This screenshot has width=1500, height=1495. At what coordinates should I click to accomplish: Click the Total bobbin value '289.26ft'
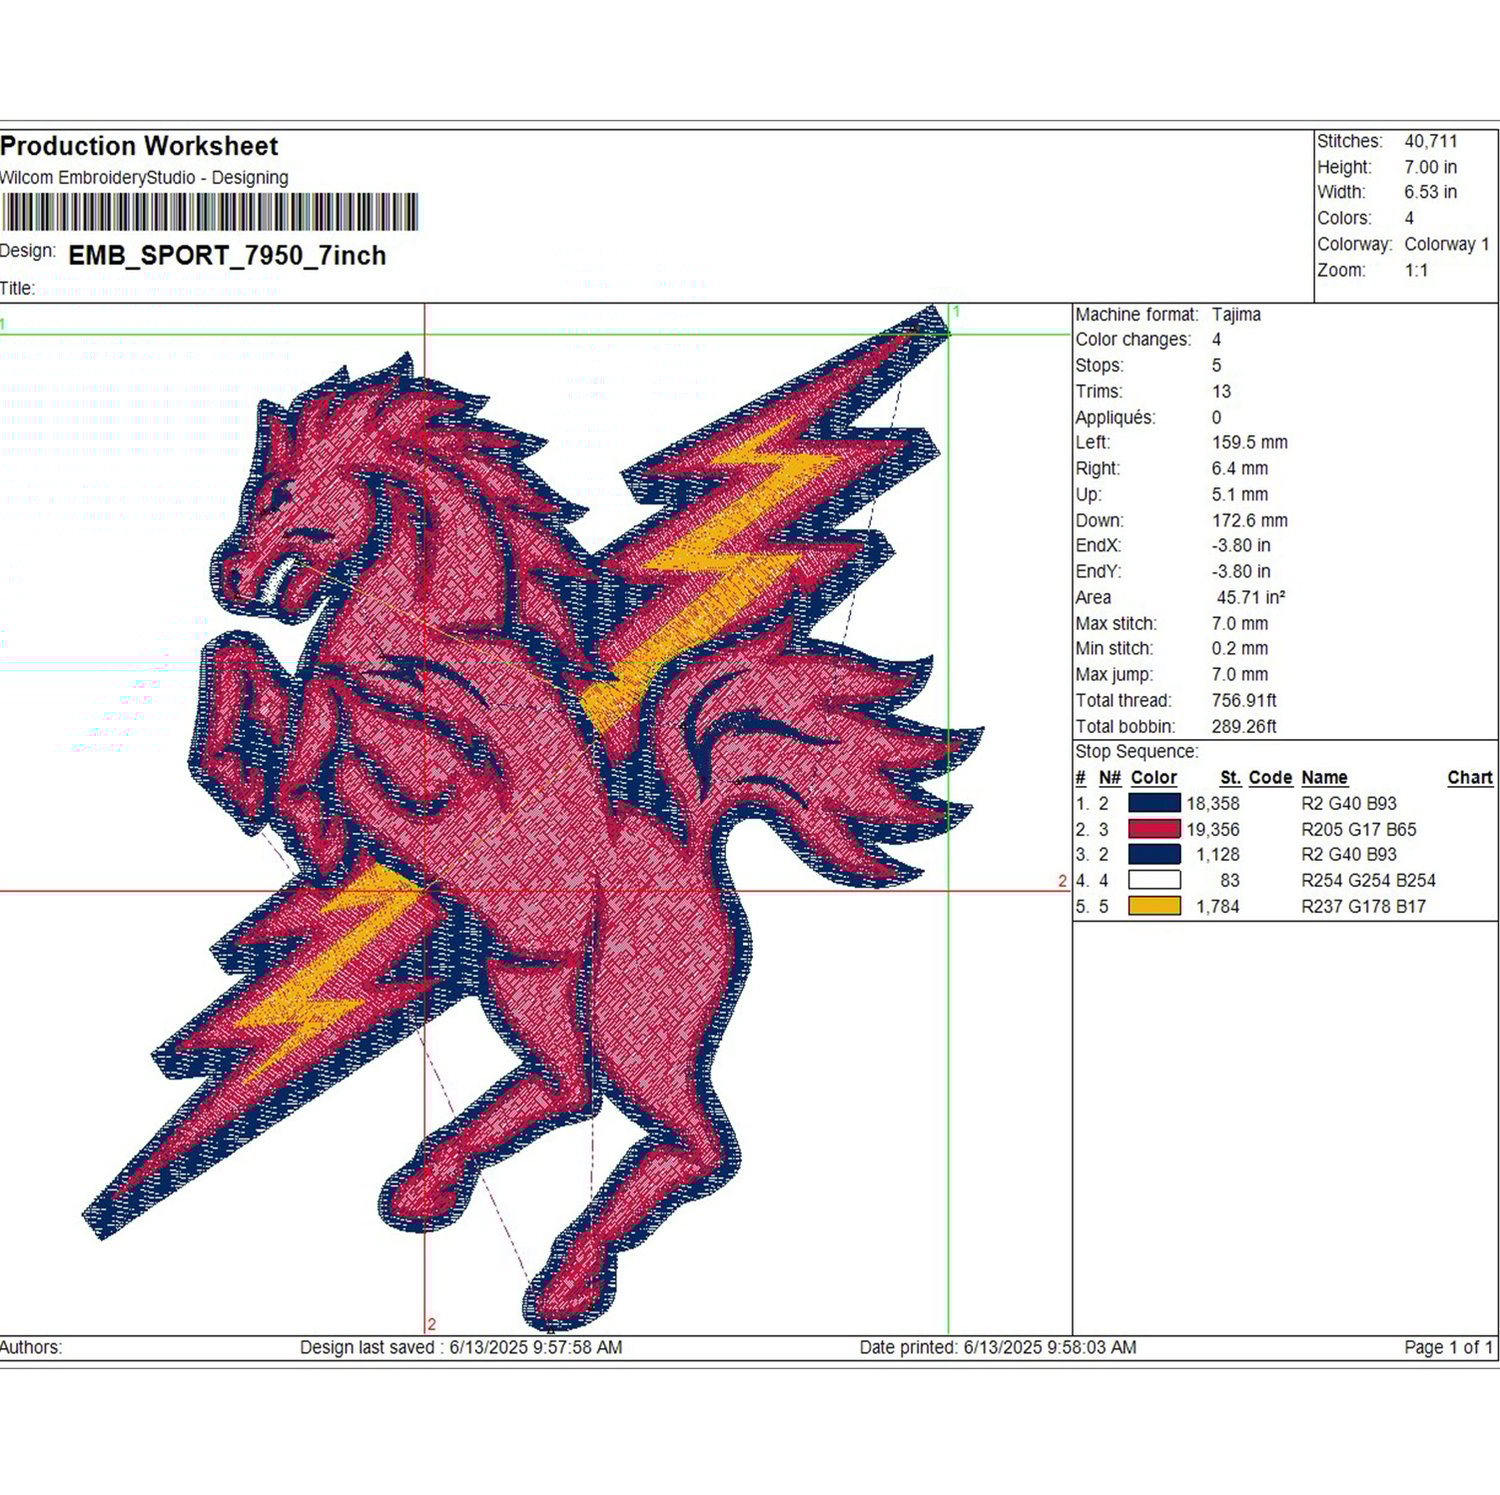point(1244,726)
